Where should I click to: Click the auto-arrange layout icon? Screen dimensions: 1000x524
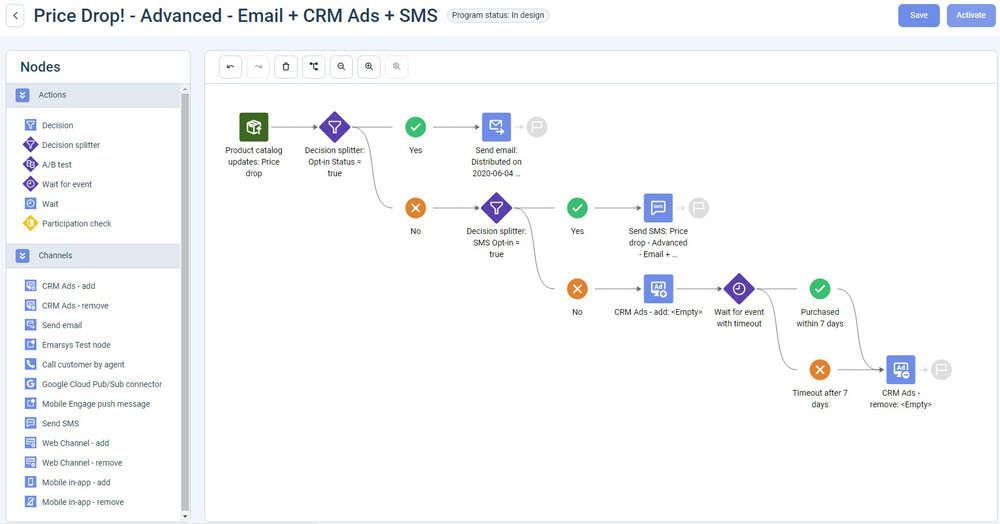[314, 67]
